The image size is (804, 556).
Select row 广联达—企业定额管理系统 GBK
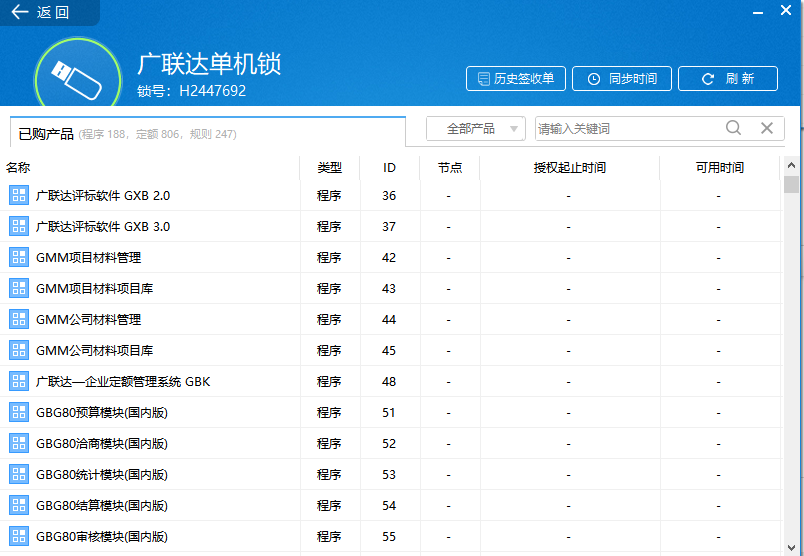tap(391, 382)
